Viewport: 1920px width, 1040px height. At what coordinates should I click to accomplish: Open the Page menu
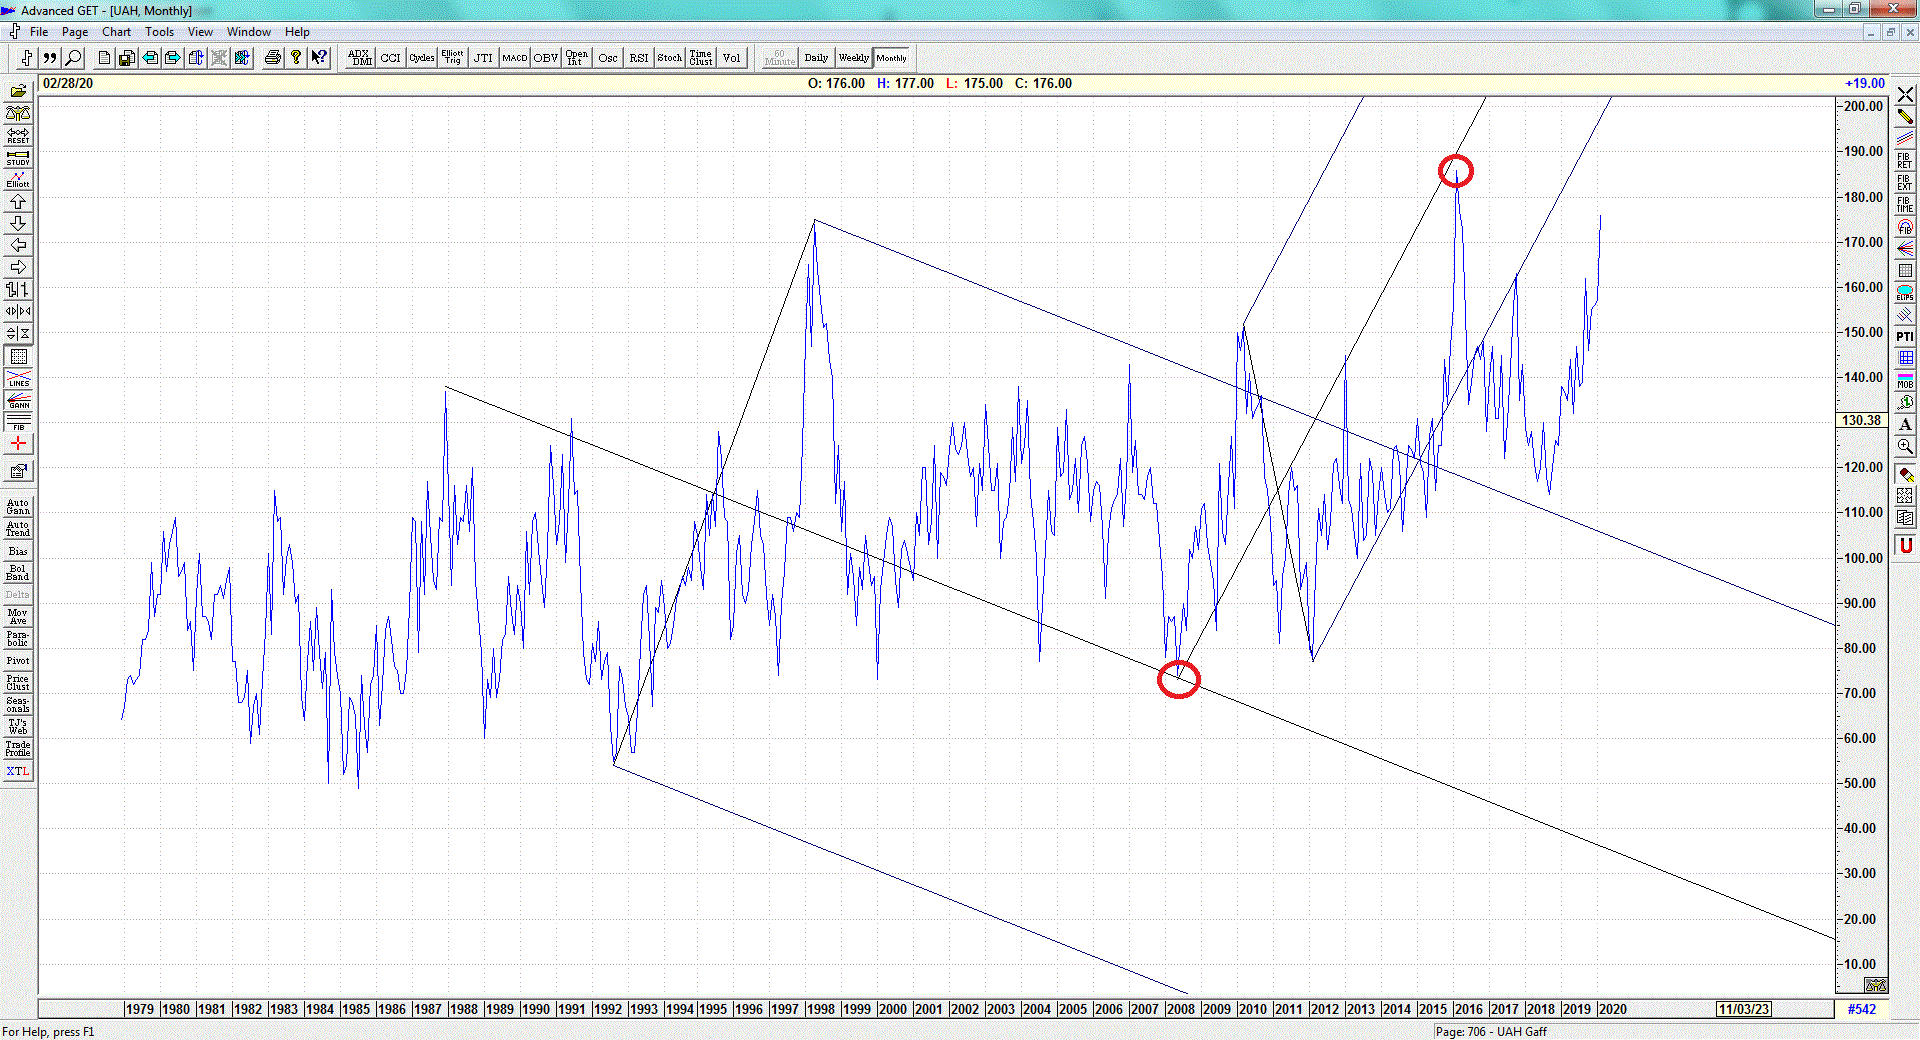coord(75,32)
